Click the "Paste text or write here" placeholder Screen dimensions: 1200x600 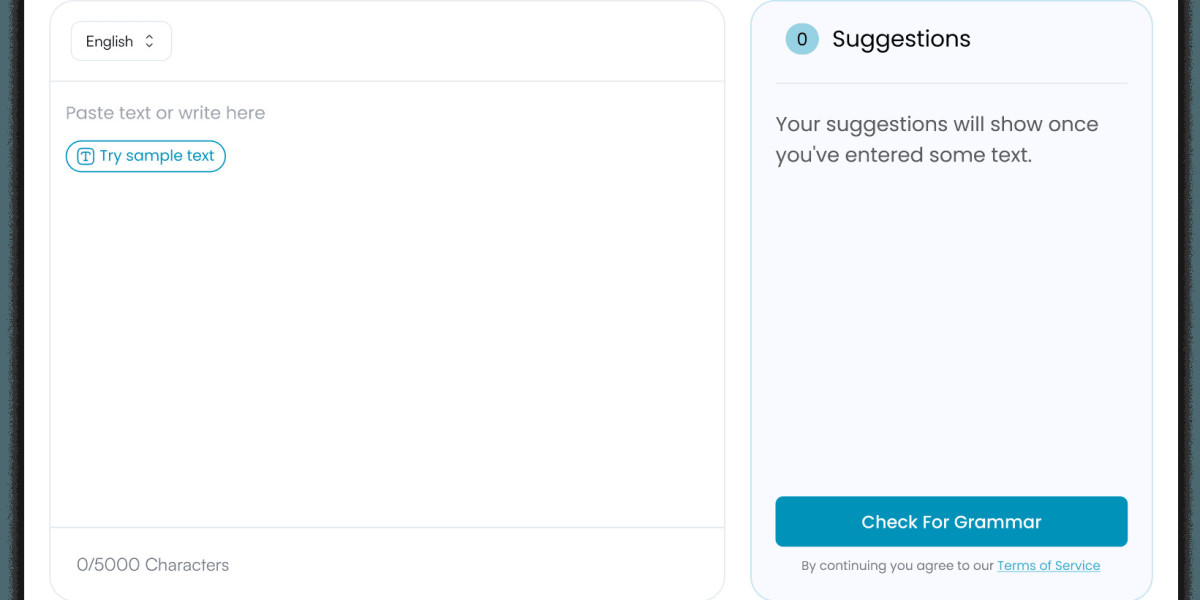tap(166, 113)
